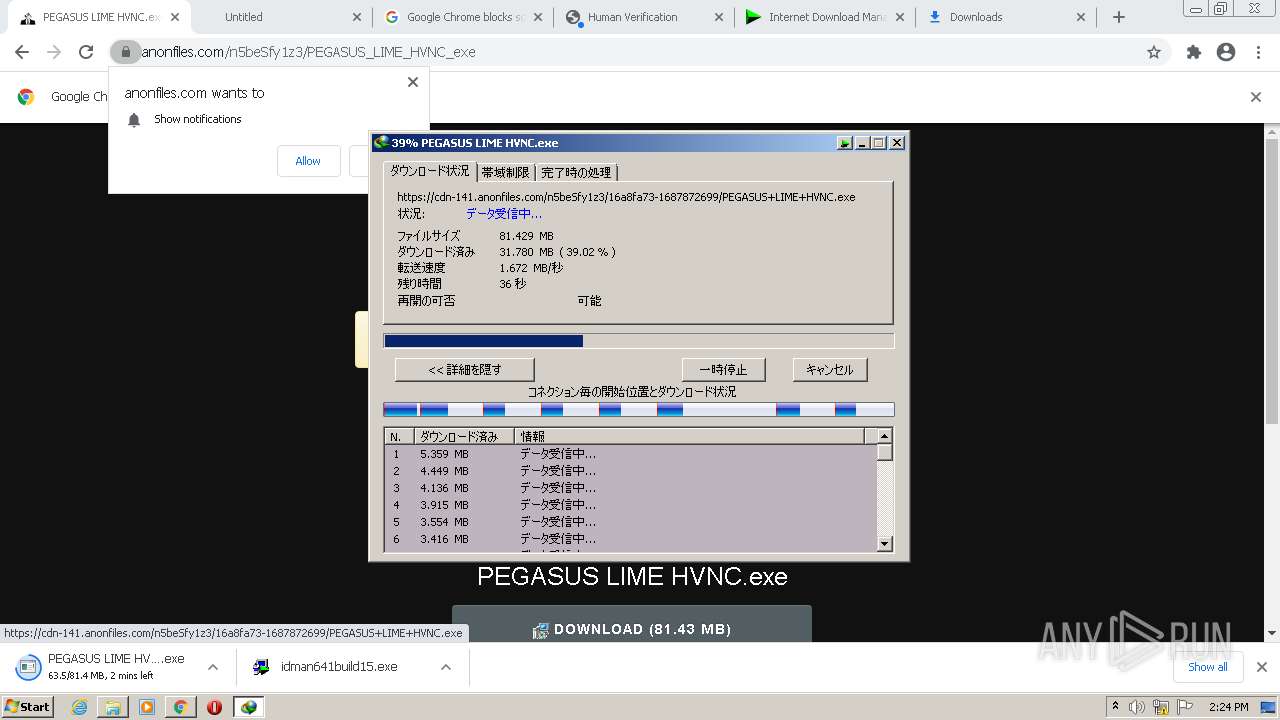The height and width of the screenshot is (720, 1280).
Task: Switch to Human Verification tab
Action: (645, 17)
